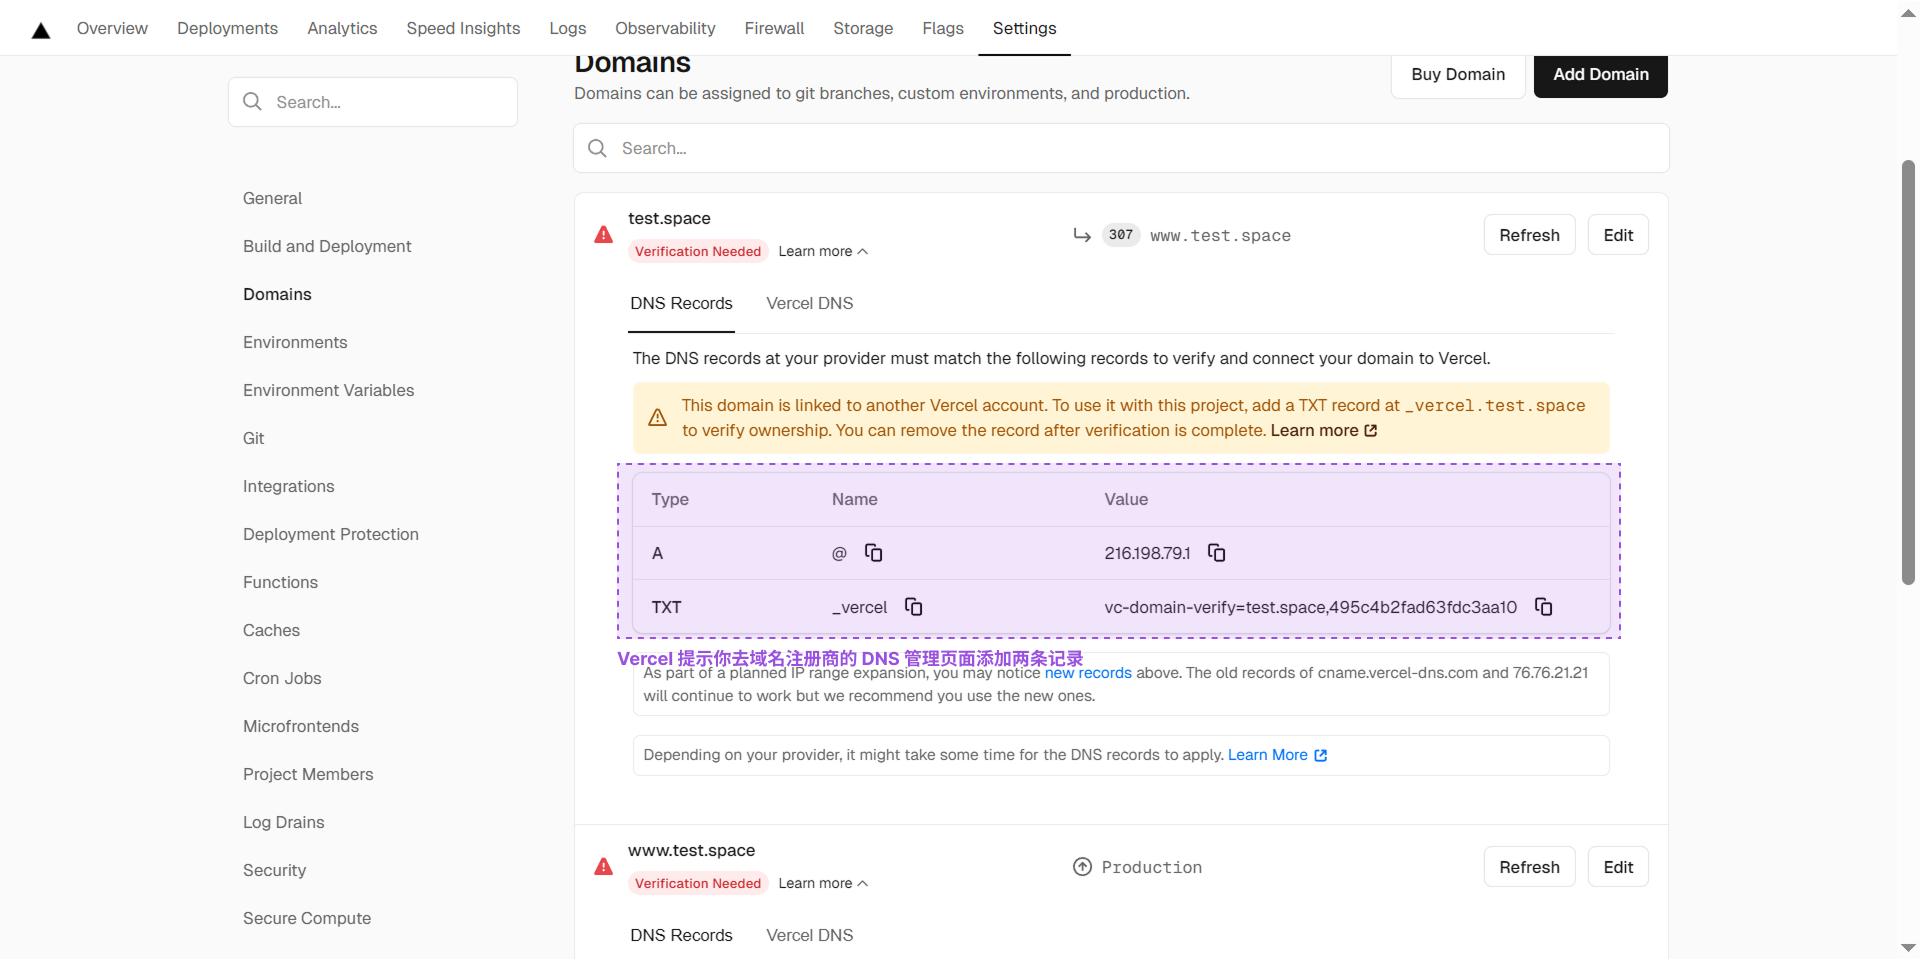Open Secure Compute settings

pos(307,918)
